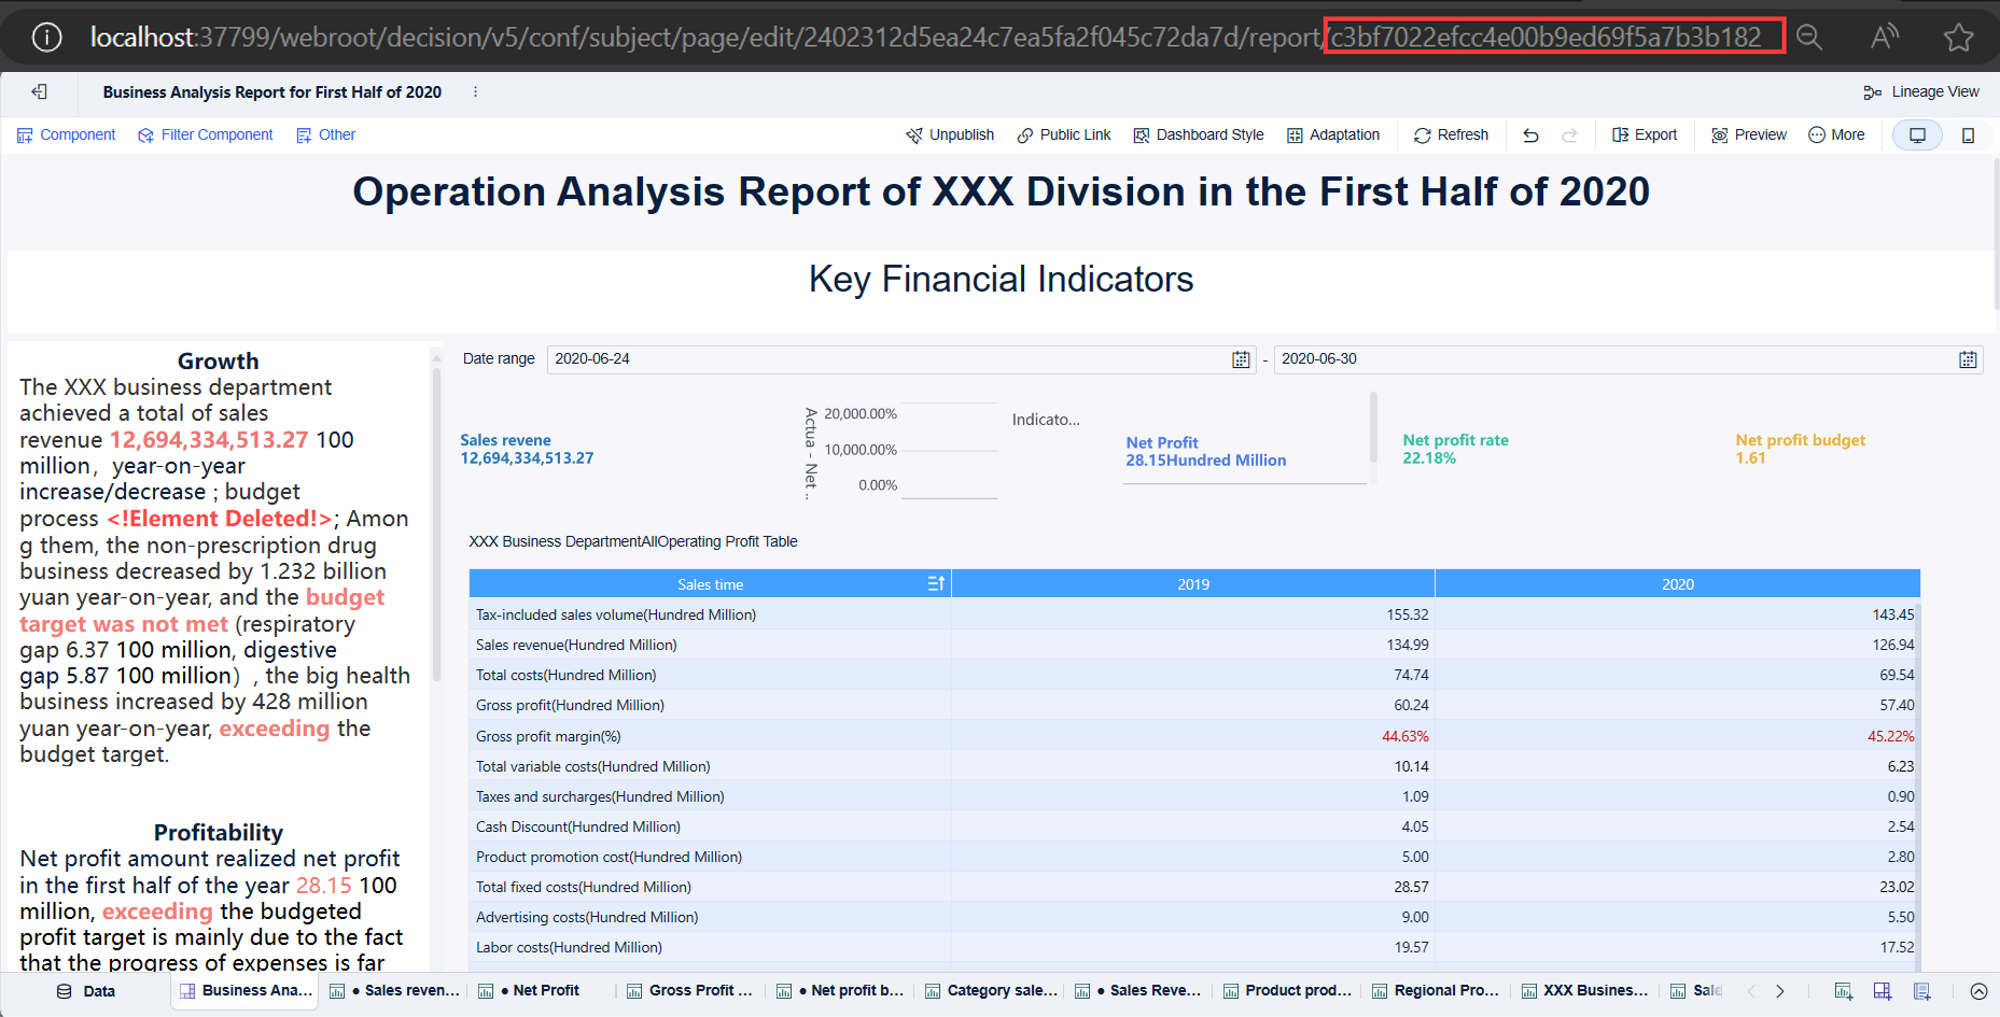
Task: Open the start date calendar picker
Action: 1240,359
